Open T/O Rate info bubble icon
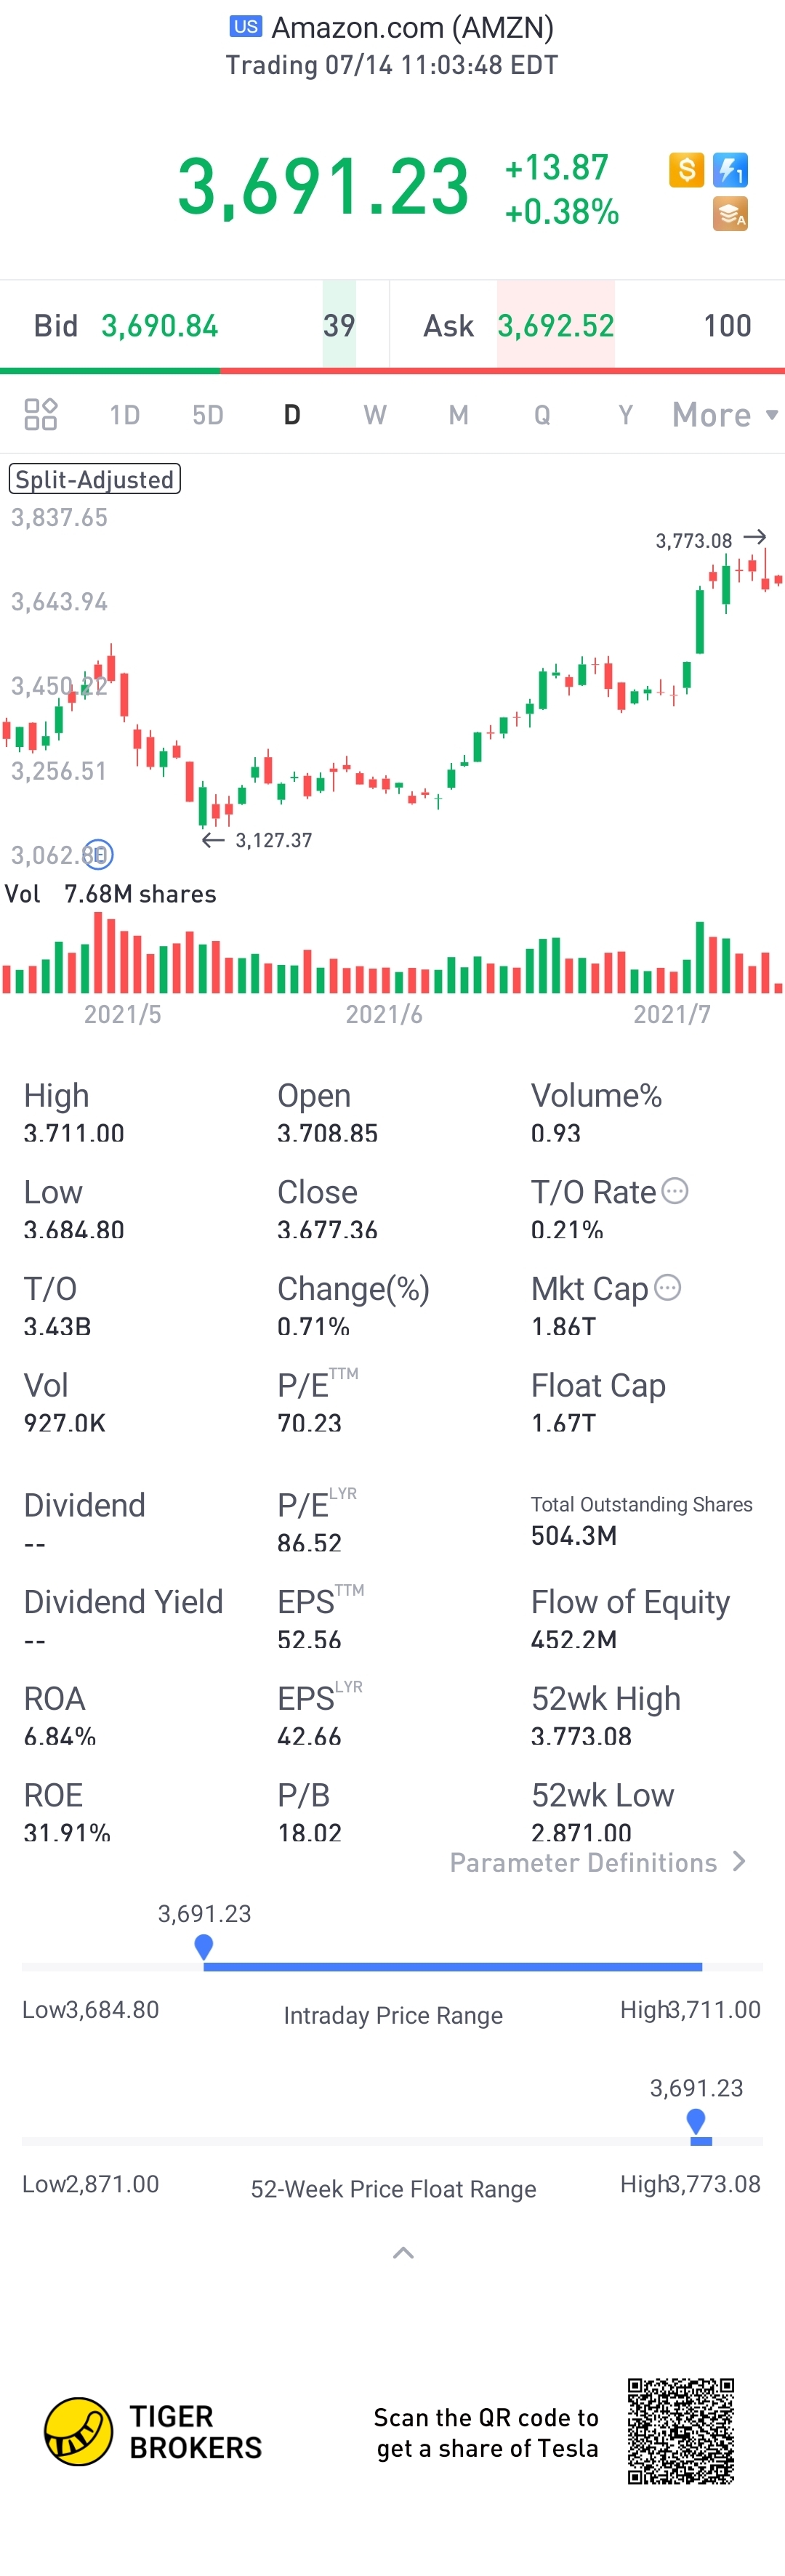Image resolution: width=785 pixels, height=2576 pixels. click(x=675, y=1191)
